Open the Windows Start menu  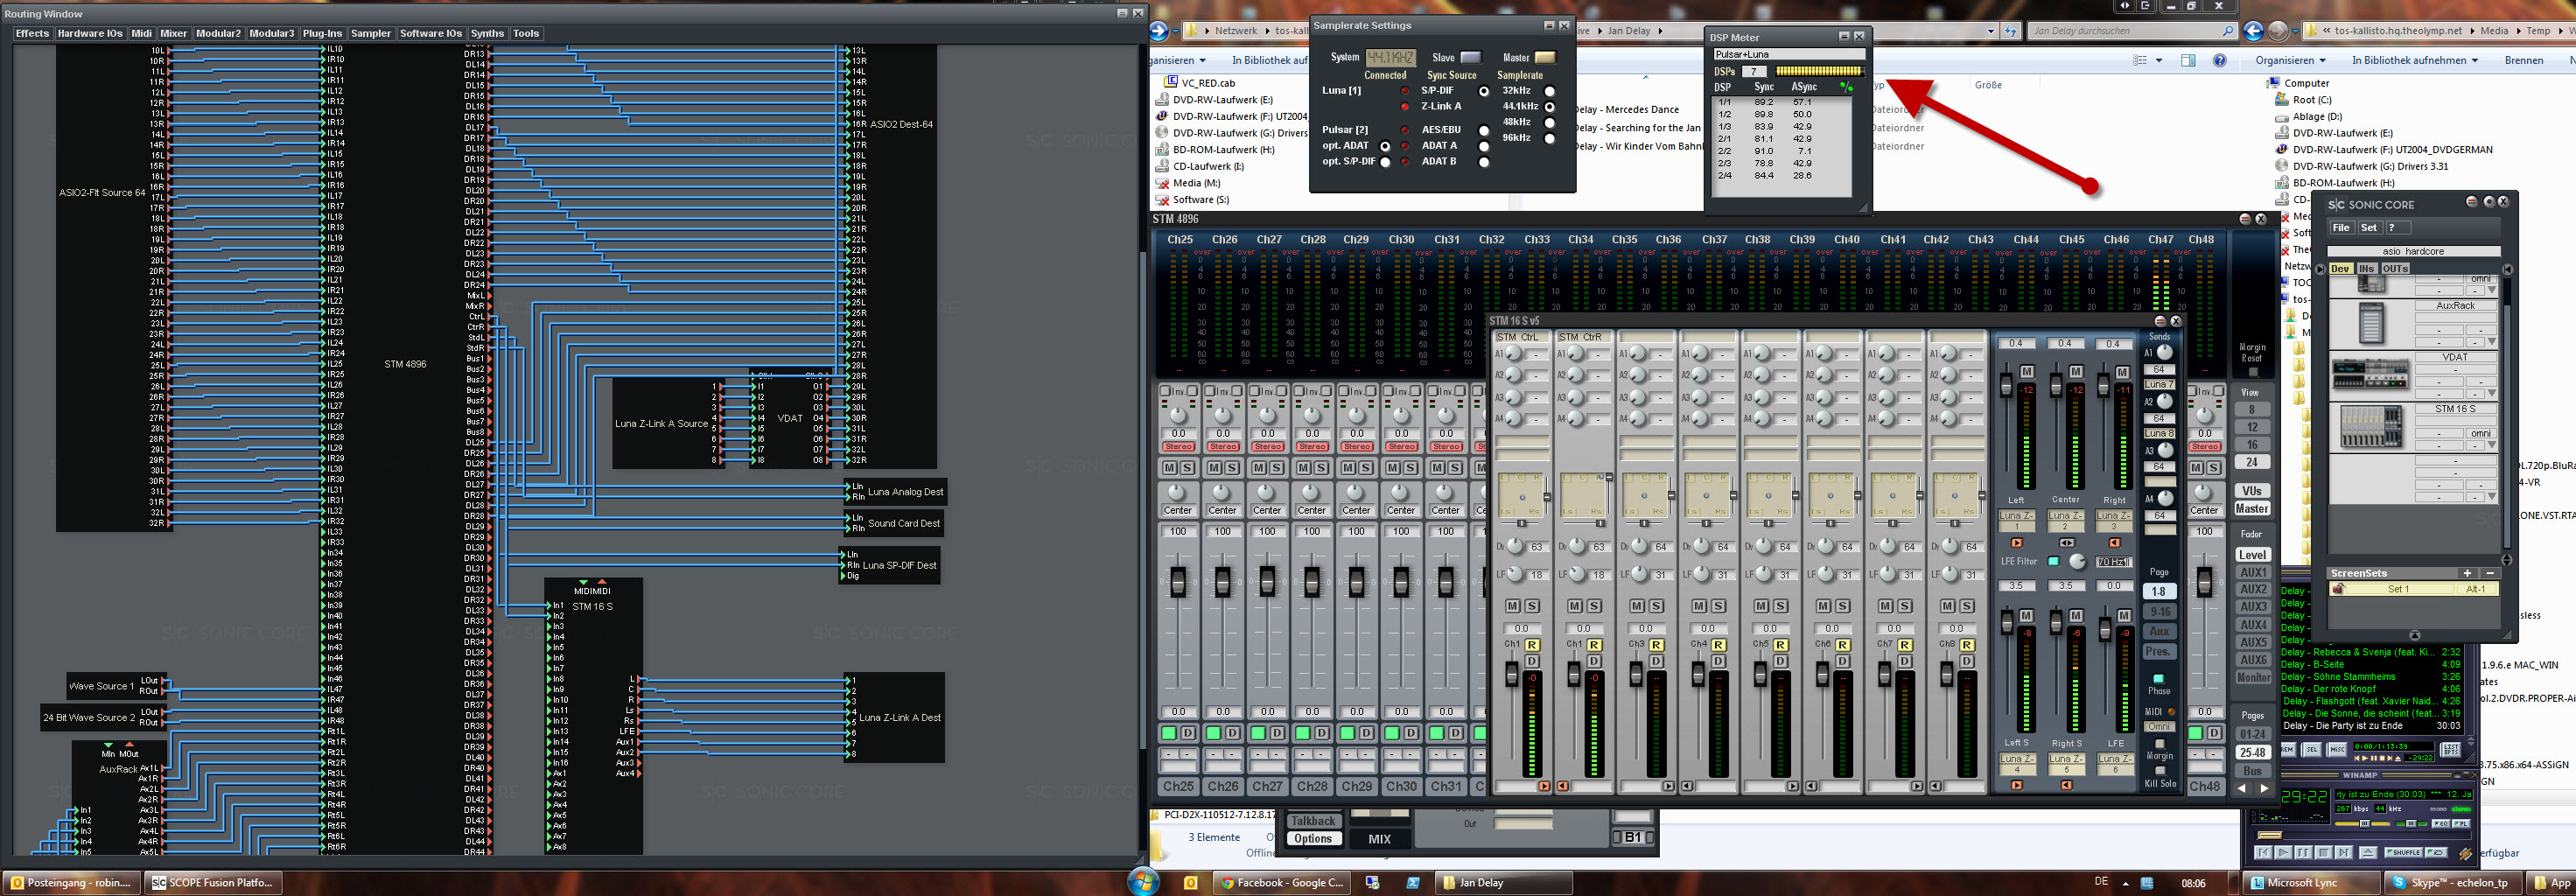[x=1143, y=881]
